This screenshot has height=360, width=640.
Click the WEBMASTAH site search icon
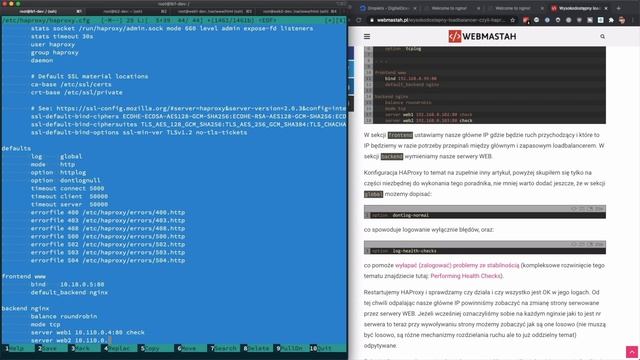(602, 36)
